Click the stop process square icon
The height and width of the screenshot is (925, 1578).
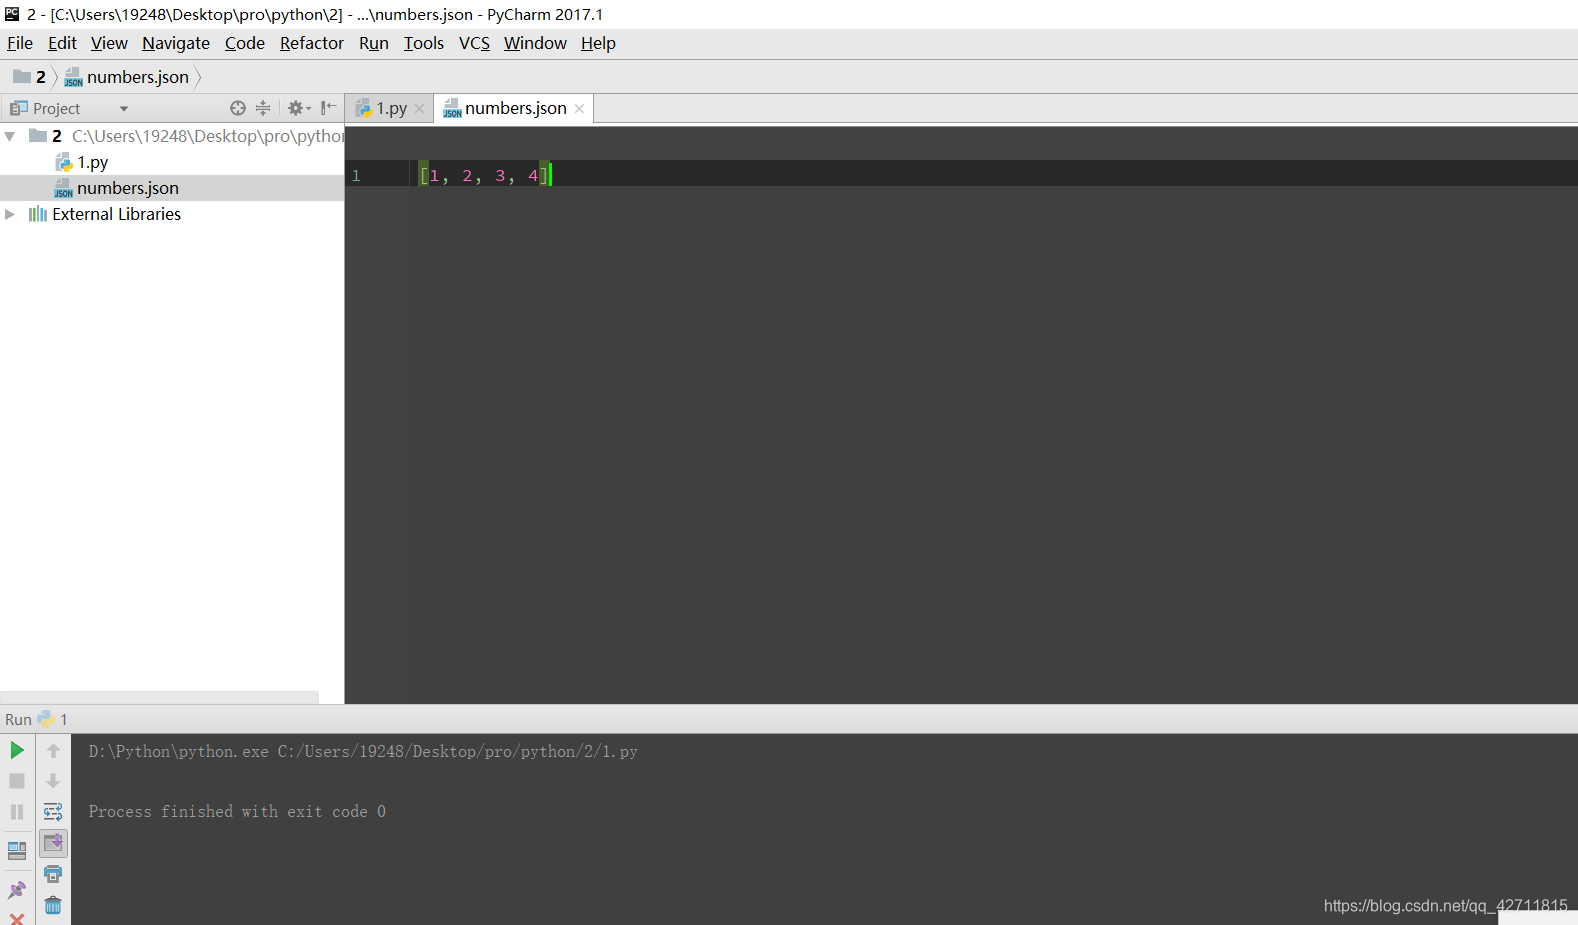(17, 781)
